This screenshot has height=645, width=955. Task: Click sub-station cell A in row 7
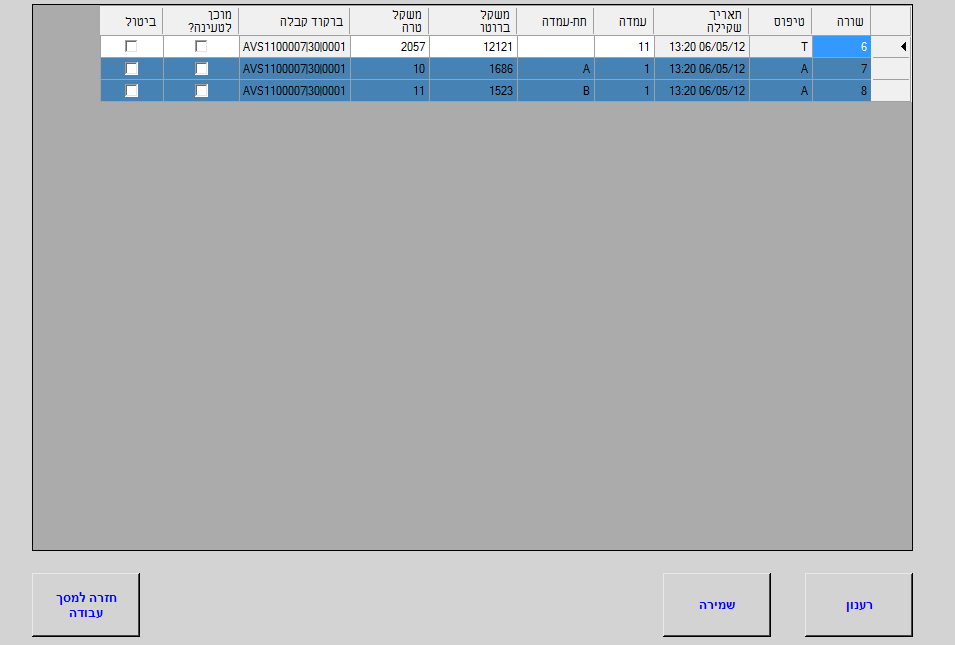[x=556, y=69]
